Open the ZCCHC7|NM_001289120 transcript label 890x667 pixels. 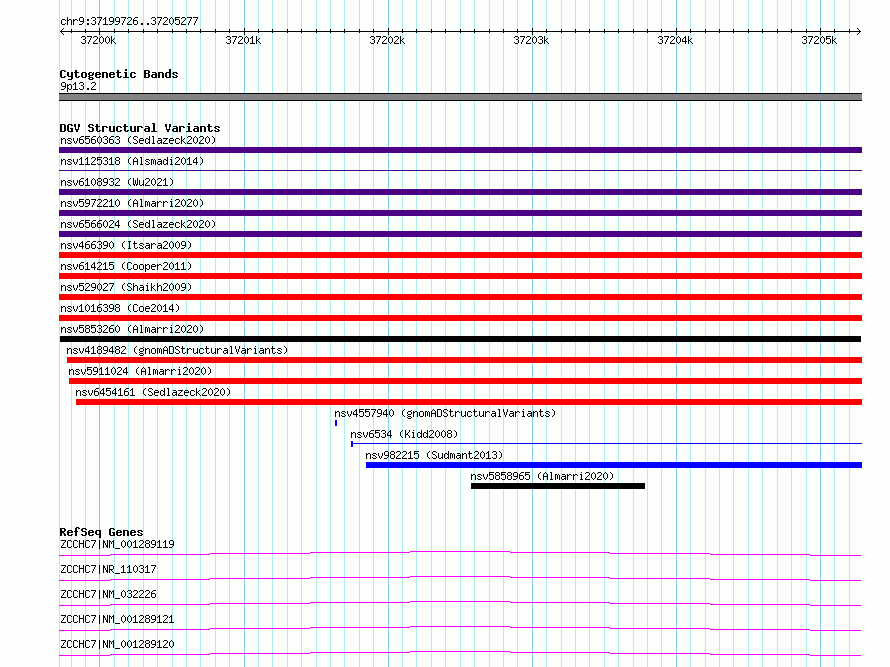coord(117,644)
